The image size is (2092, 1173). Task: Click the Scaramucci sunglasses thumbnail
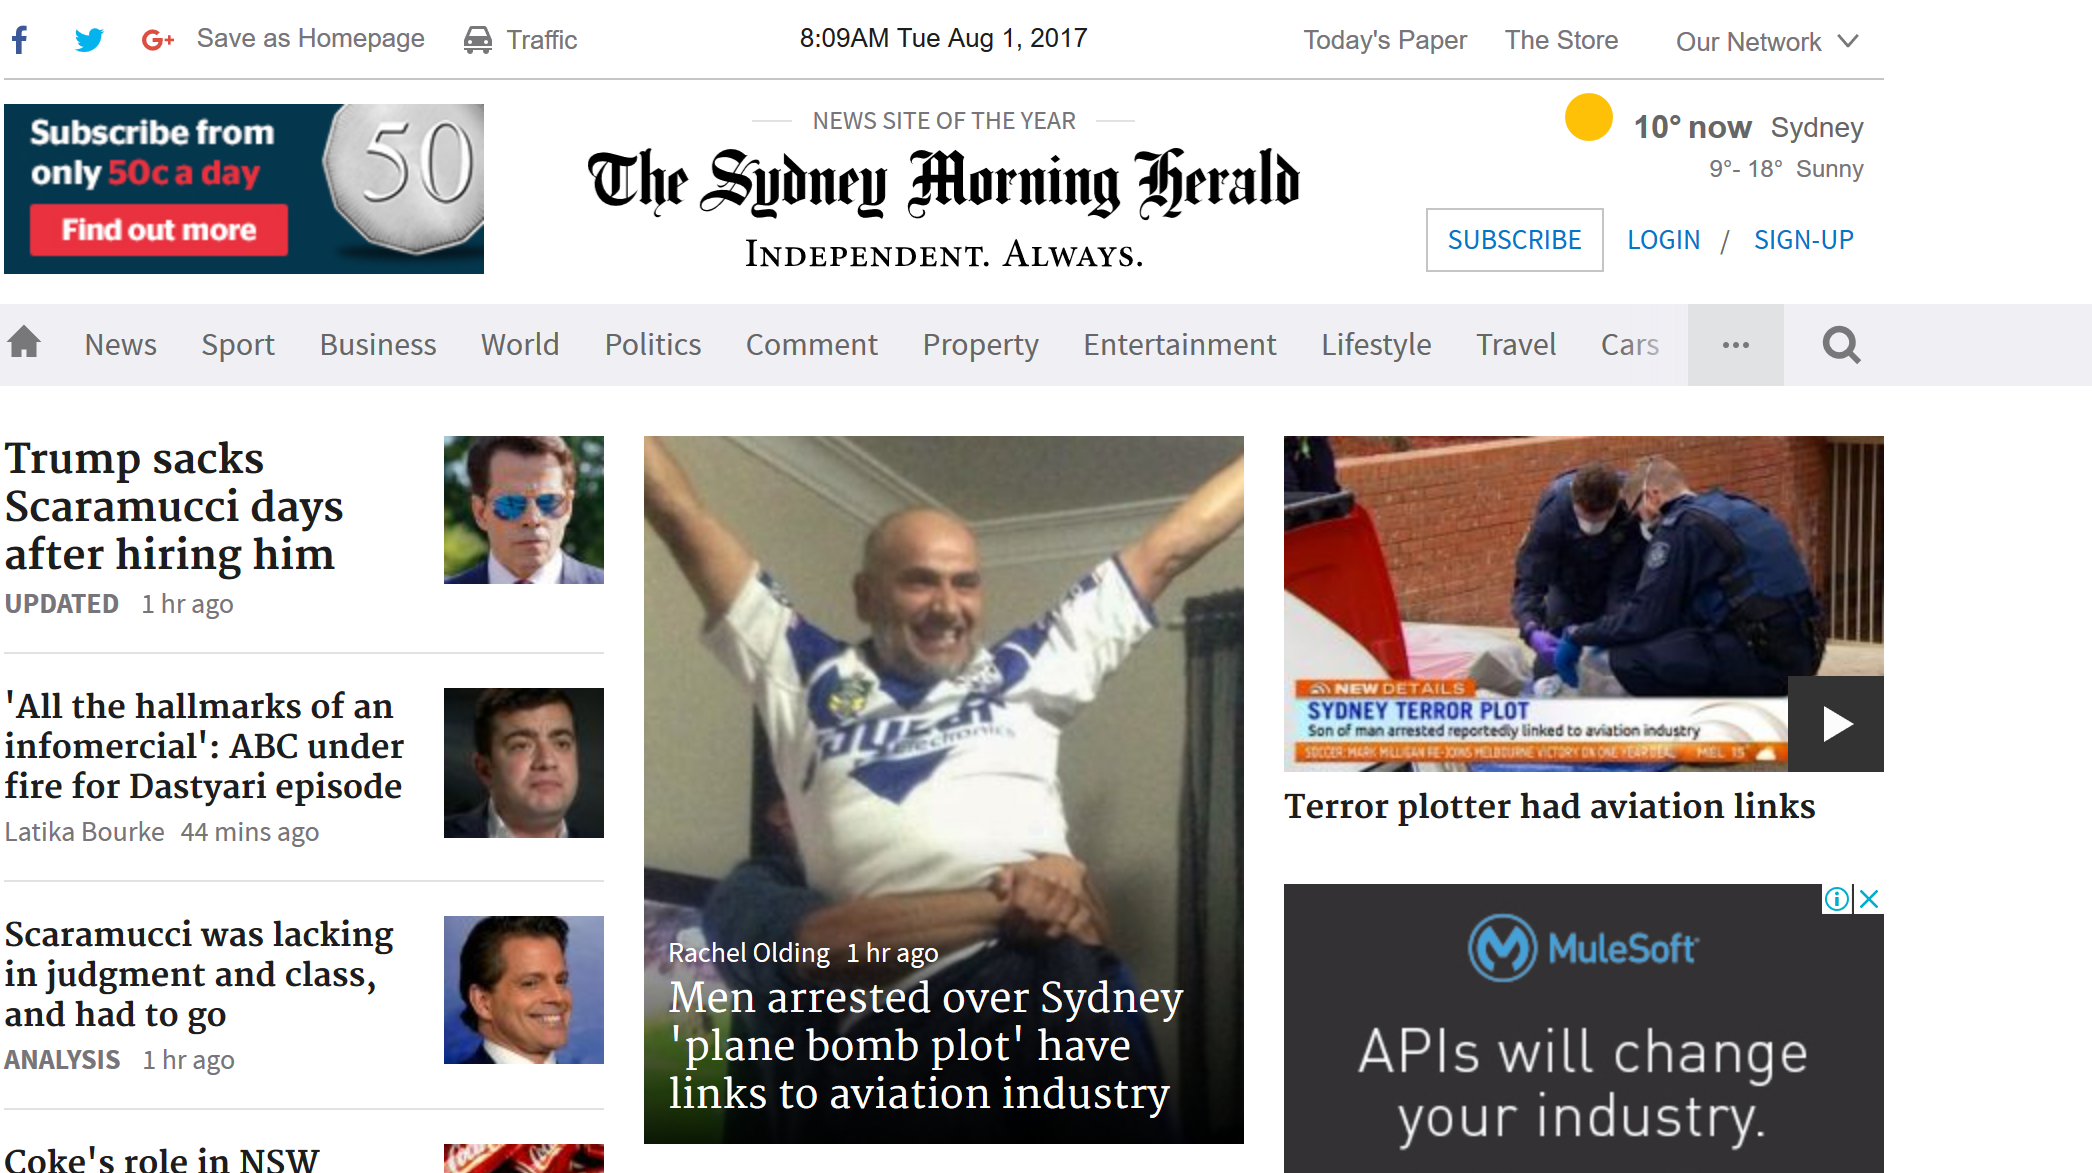point(524,510)
